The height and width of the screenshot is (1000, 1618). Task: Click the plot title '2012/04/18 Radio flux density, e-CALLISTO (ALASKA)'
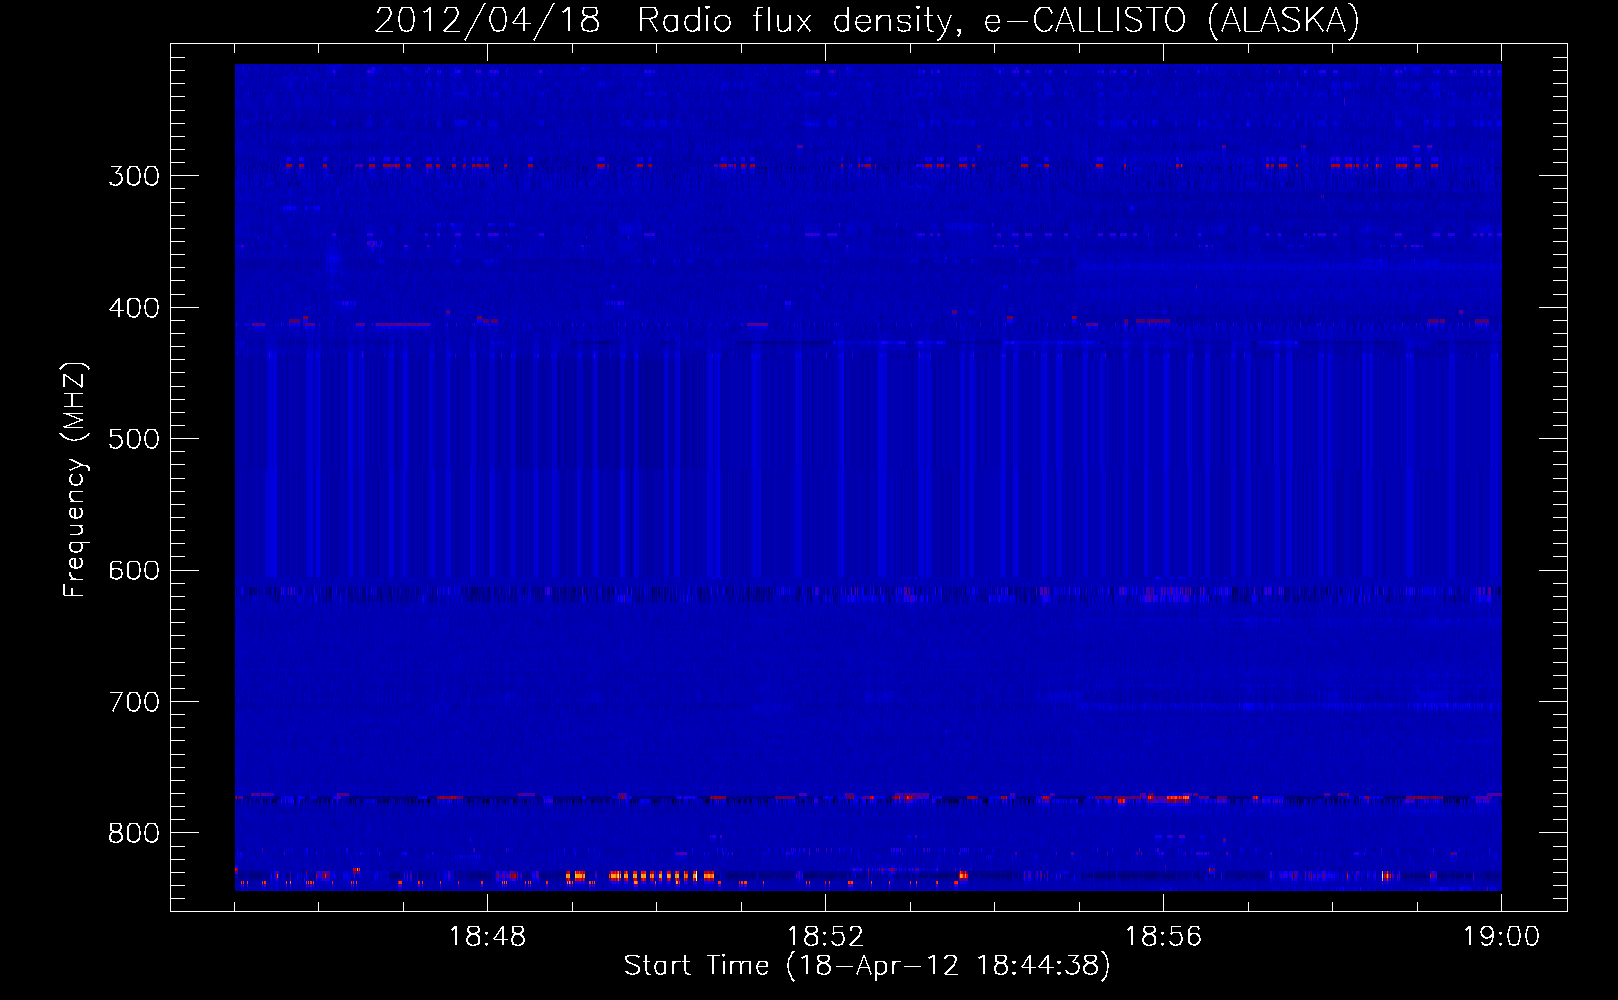click(x=867, y=20)
